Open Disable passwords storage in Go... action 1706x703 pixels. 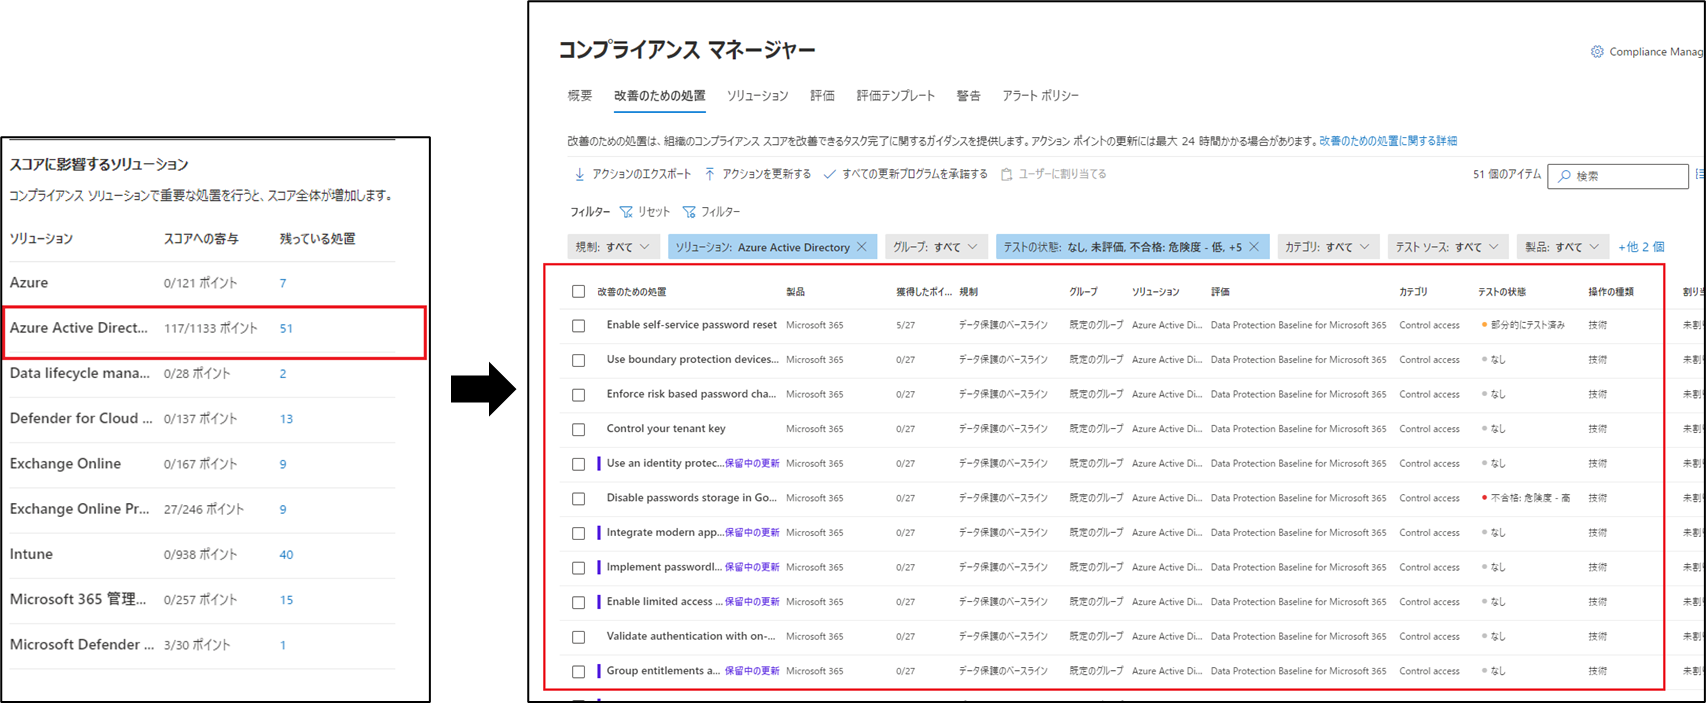691,498
